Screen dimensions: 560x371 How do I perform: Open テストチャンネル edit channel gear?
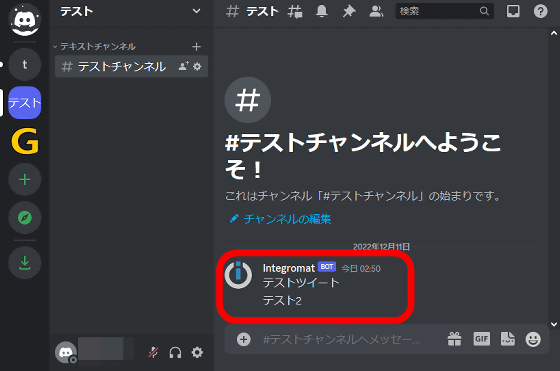point(197,66)
